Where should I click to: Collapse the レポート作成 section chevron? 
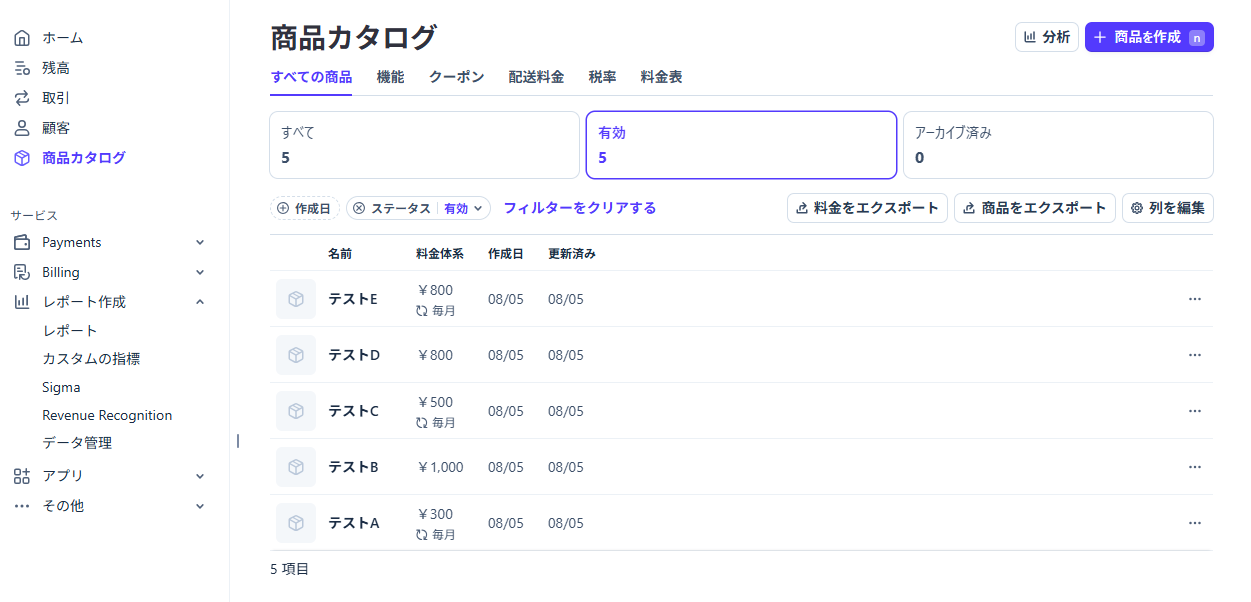(200, 301)
